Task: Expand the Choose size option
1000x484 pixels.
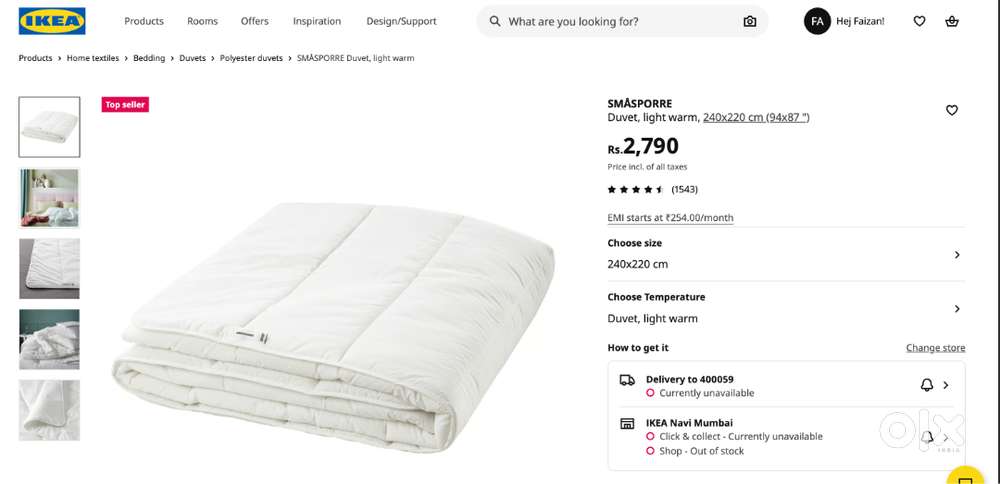Action: coord(957,255)
